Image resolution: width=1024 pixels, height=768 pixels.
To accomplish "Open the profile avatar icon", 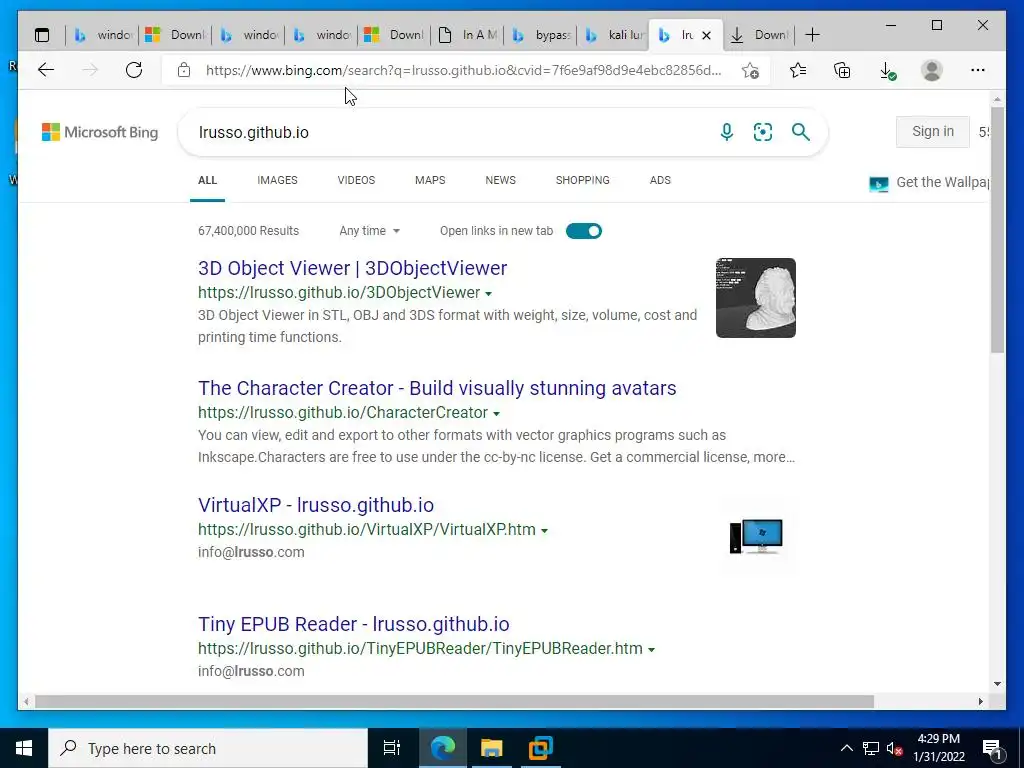I will (932, 70).
